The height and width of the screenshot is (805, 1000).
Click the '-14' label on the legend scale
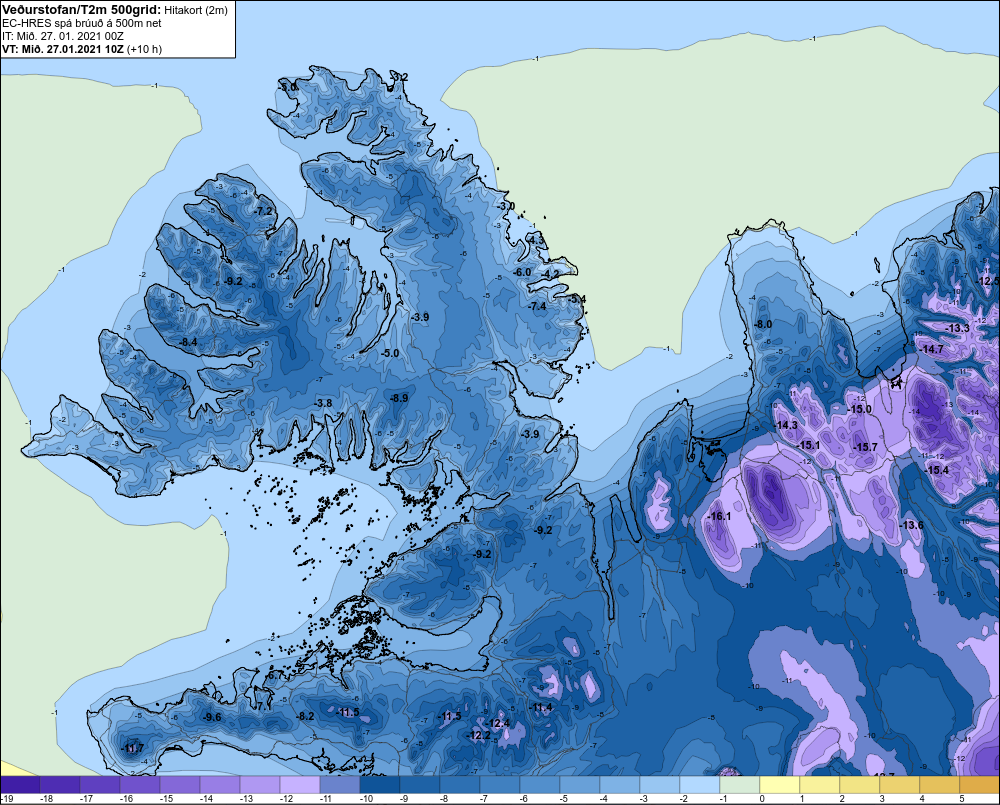pyautogui.click(x=206, y=799)
